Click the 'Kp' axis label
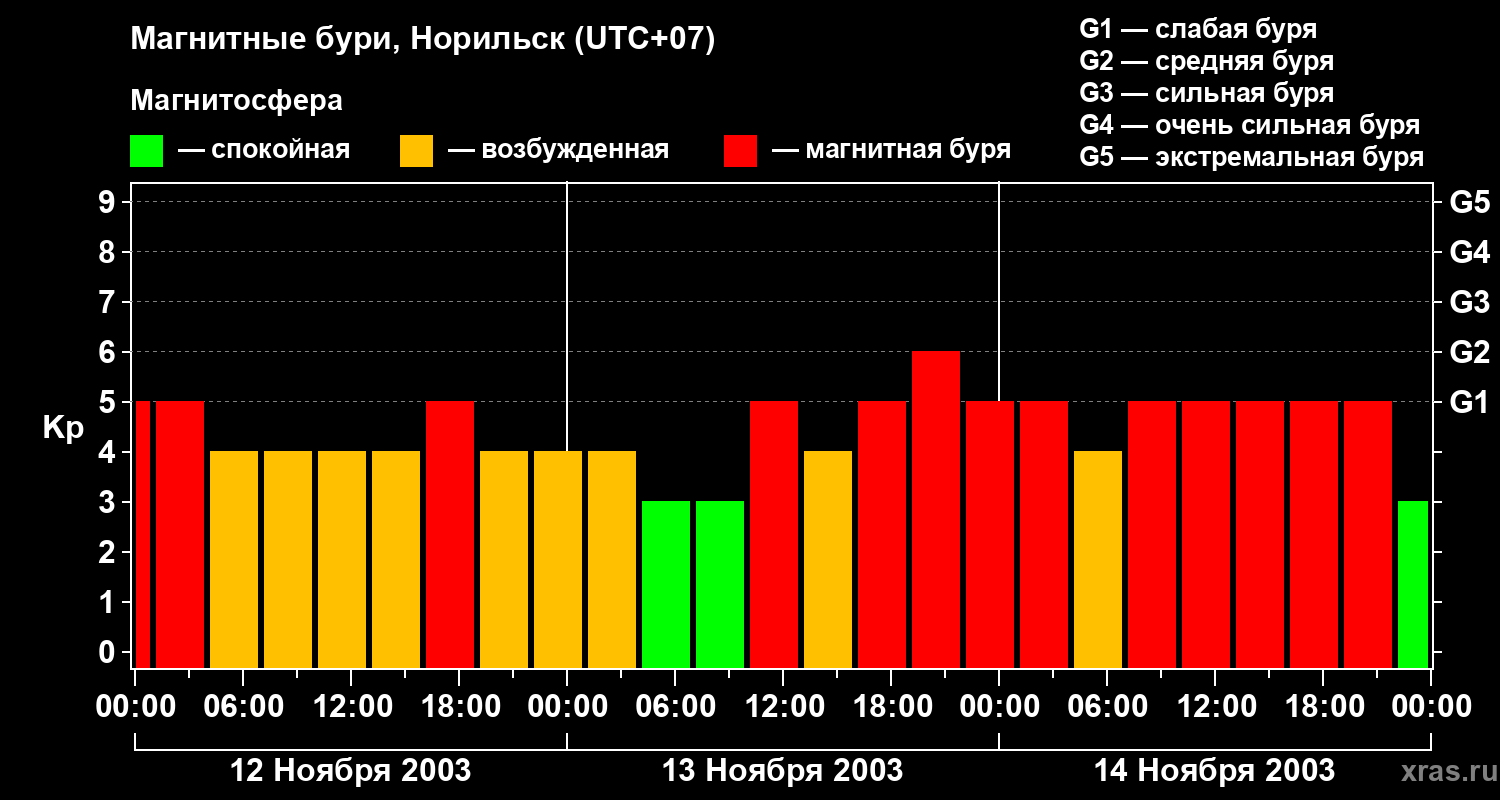Image resolution: width=1500 pixels, height=800 pixels. coord(64,429)
